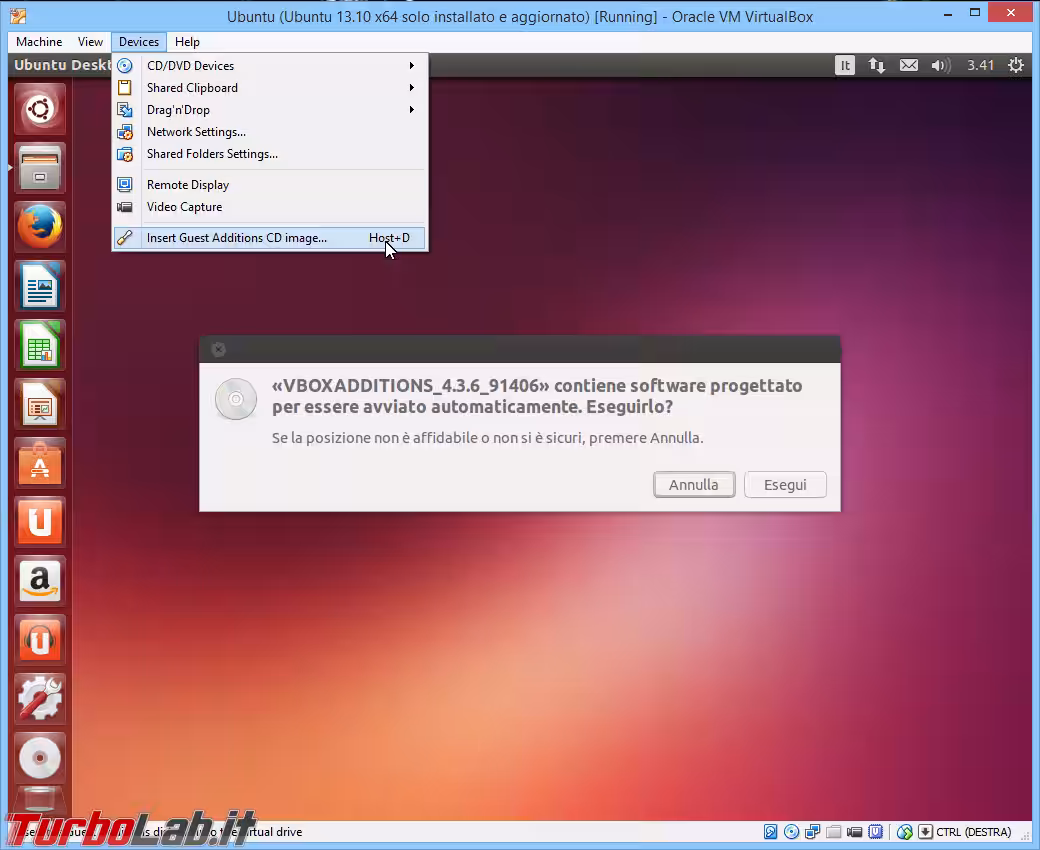Open Firefox from the Ubuntu launcher
1040x850 pixels.
pos(40,228)
